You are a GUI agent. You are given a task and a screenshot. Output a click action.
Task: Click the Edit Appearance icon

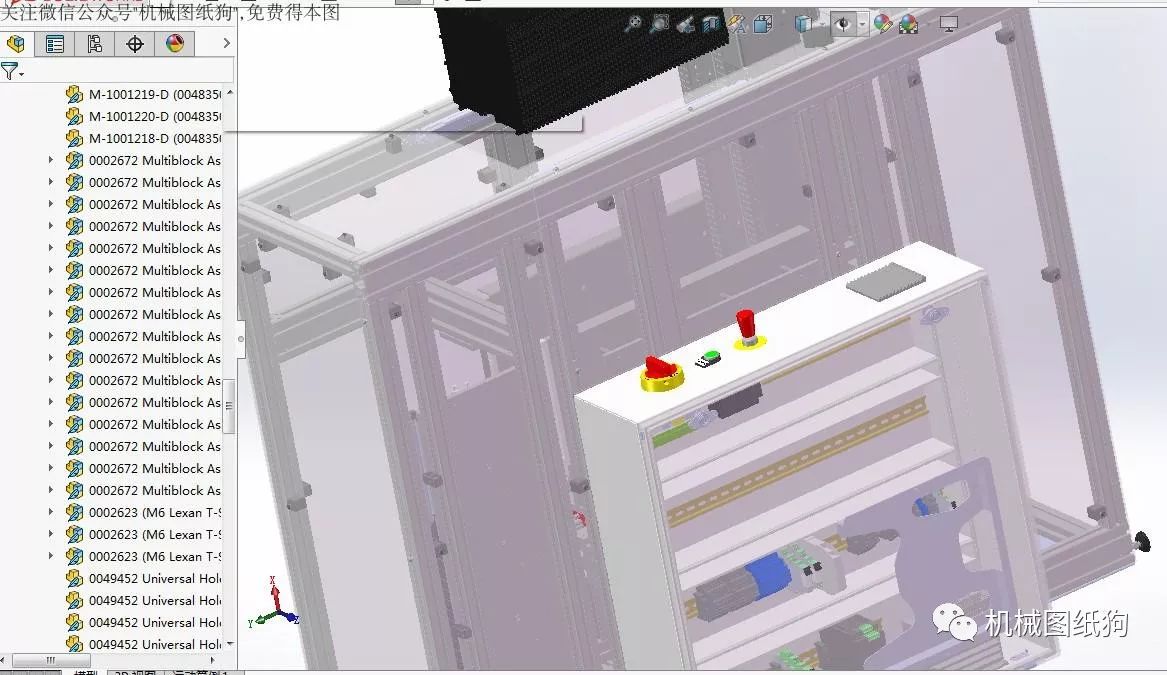coord(883,25)
